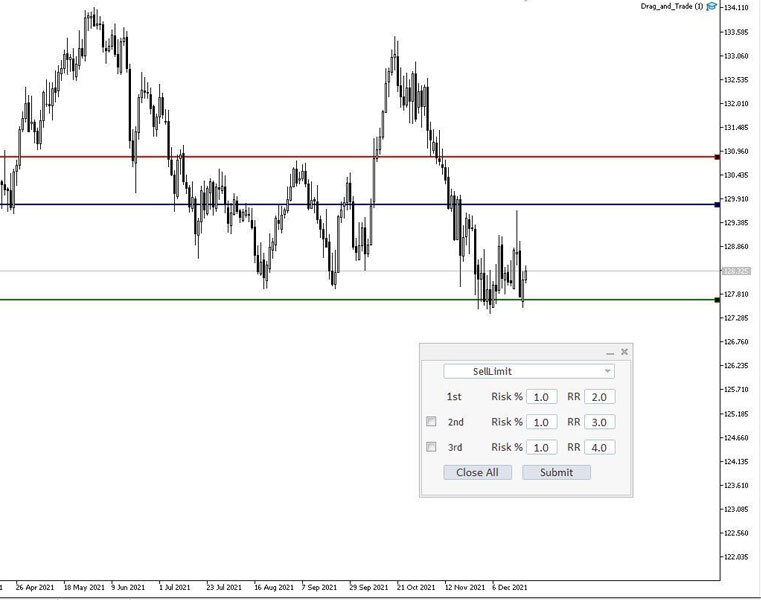Click the 3rd RR field showing 4.0
Viewport: 761px width, 600px height.
click(x=600, y=447)
